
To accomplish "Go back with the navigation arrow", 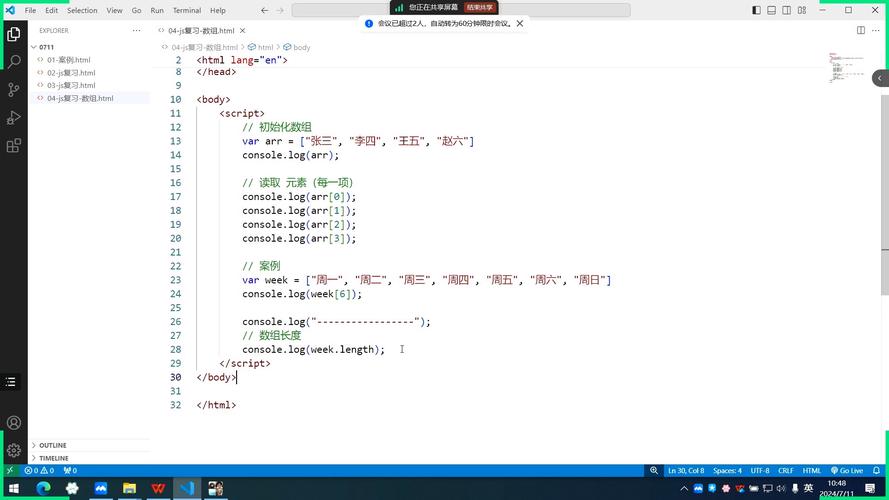I will click(265, 10).
